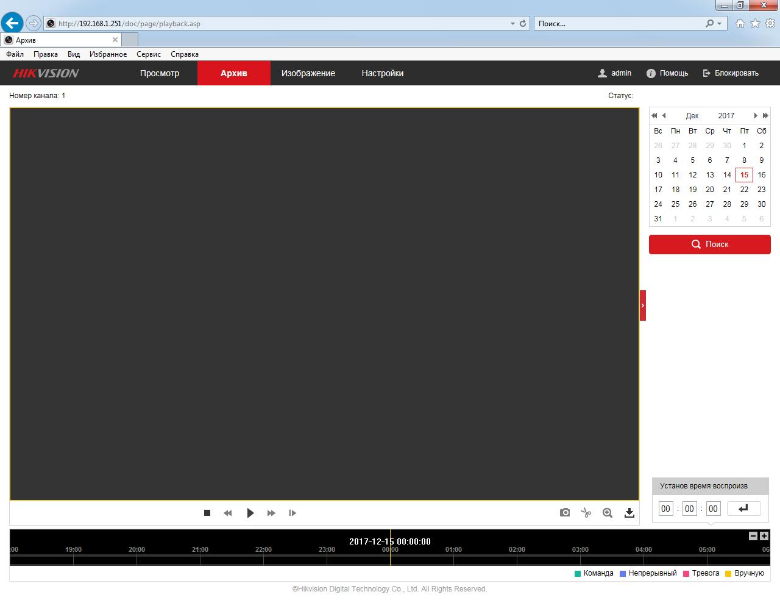Go to previous year in calendar
The width and height of the screenshot is (780, 600).
point(654,115)
